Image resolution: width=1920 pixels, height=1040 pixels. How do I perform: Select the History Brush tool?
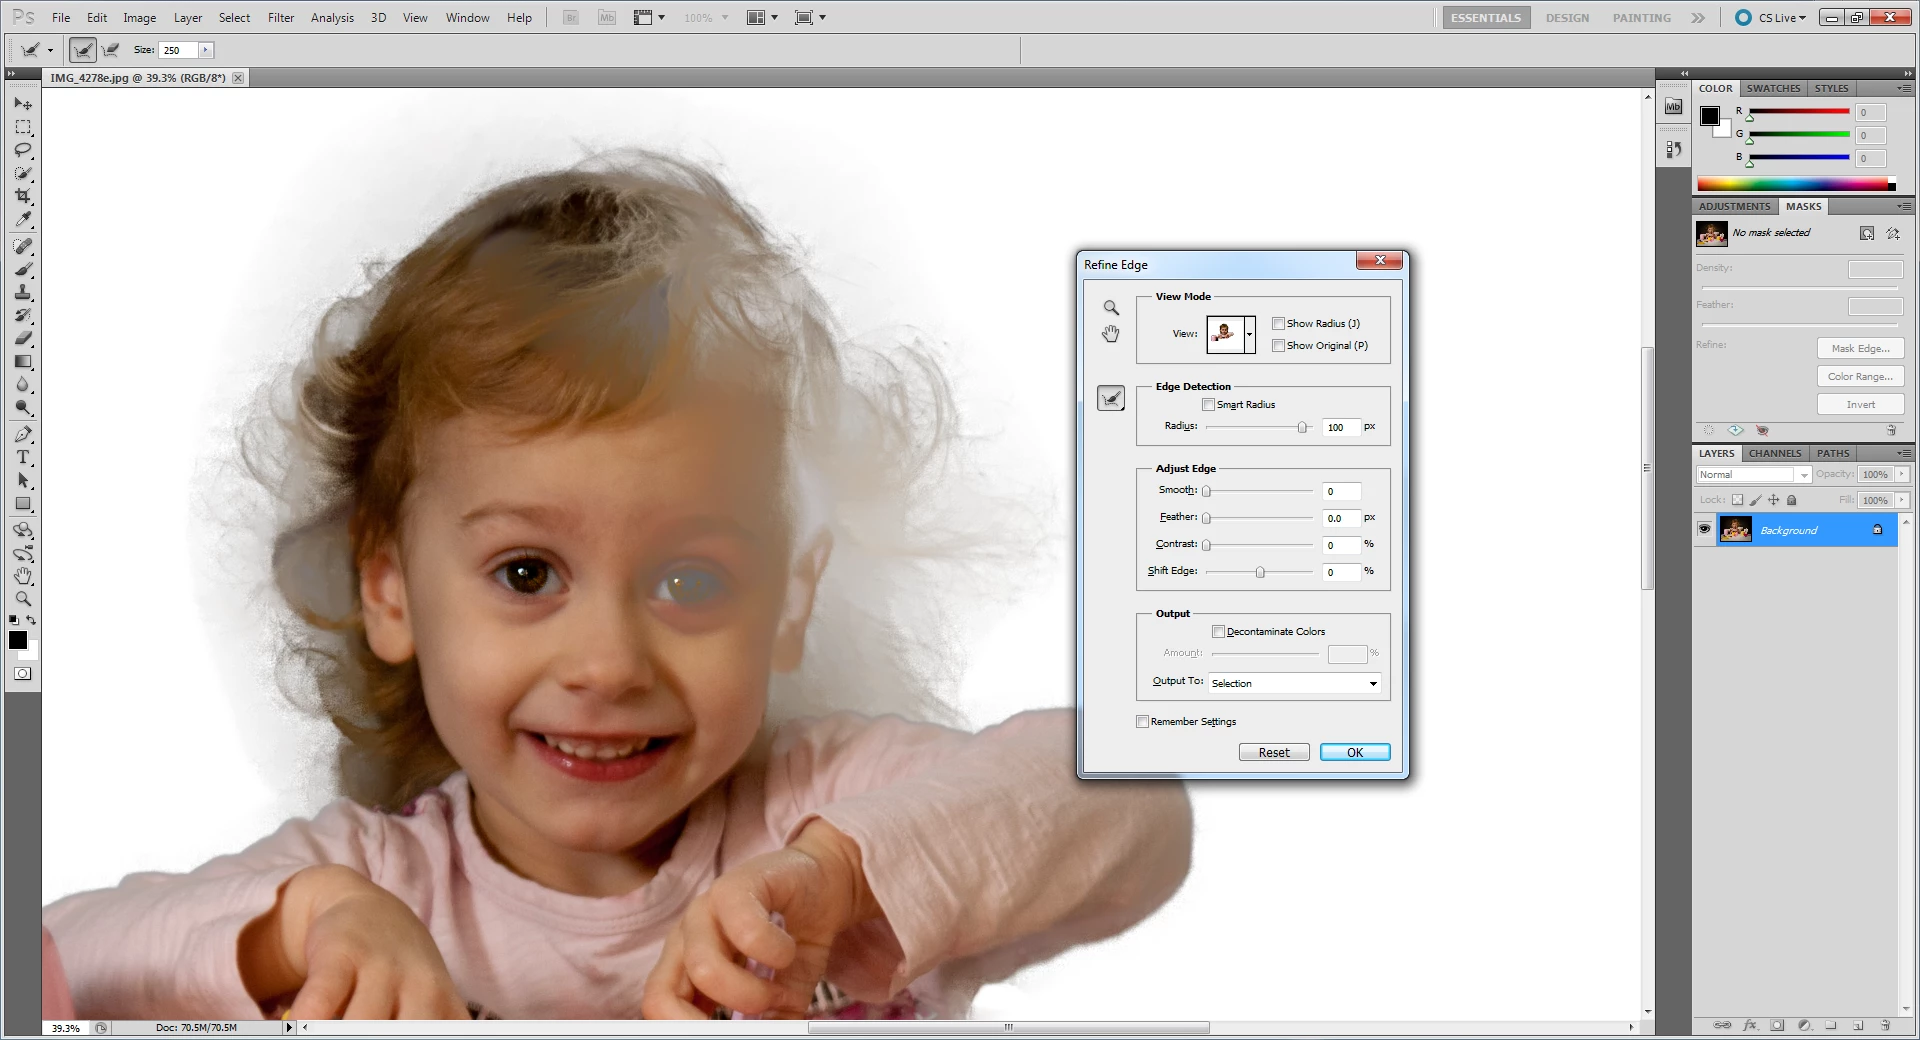pos(23,315)
